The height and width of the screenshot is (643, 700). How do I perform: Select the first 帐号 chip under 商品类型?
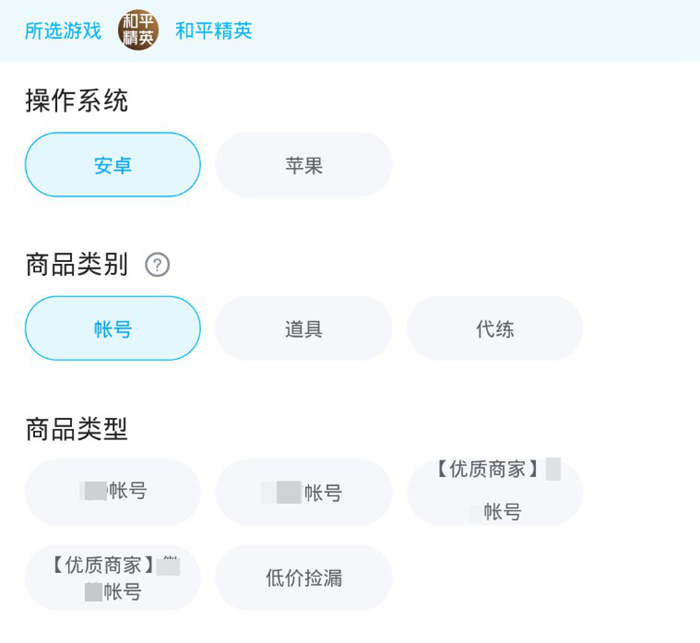coord(113,492)
